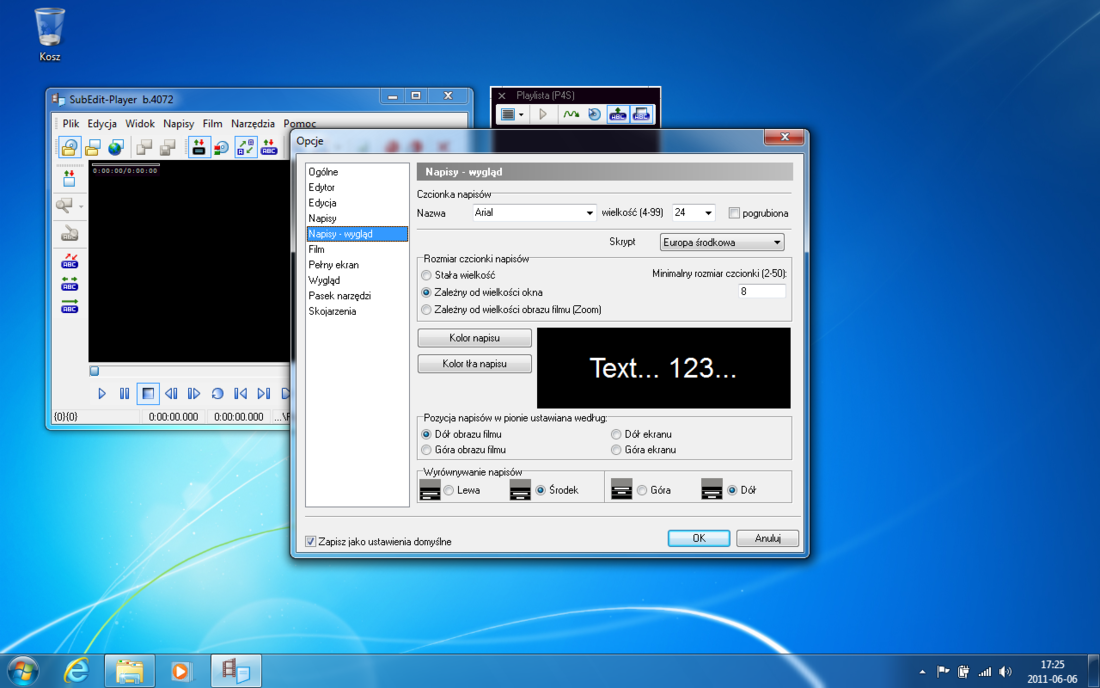
Task: Click the up-down arrows panel icon in the side toolbar
Action: click(x=69, y=178)
